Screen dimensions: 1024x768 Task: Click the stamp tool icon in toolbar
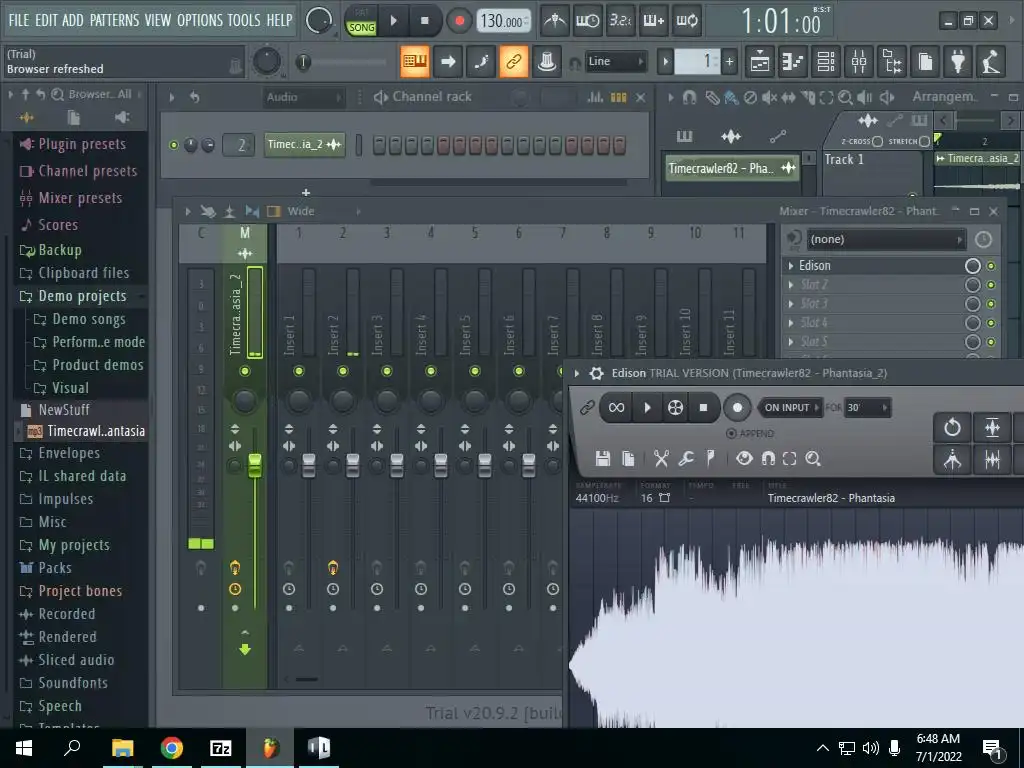547,62
